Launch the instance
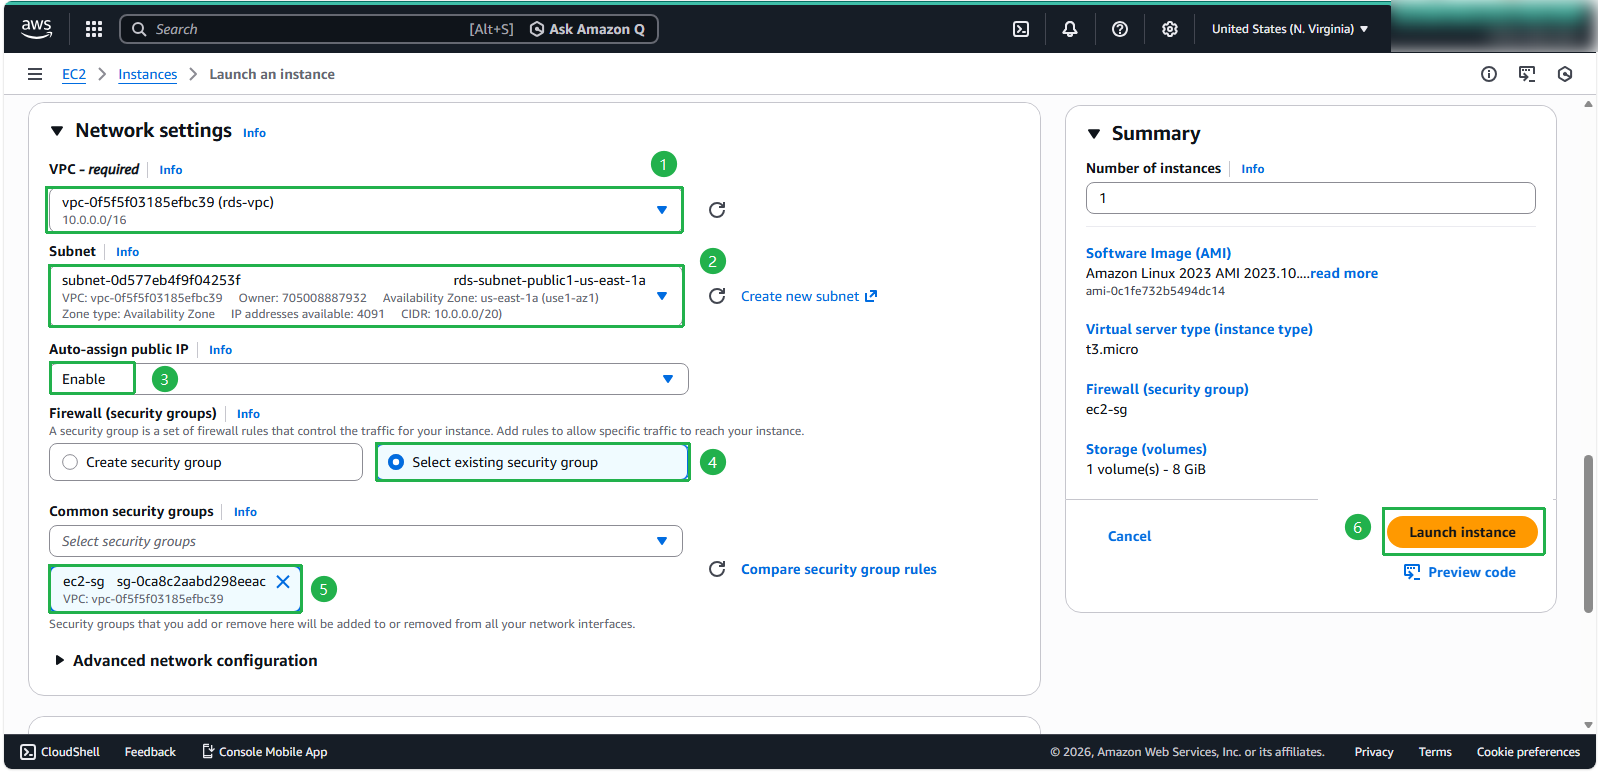The width and height of the screenshot is (1600, 773). (x=1462, y=532)
